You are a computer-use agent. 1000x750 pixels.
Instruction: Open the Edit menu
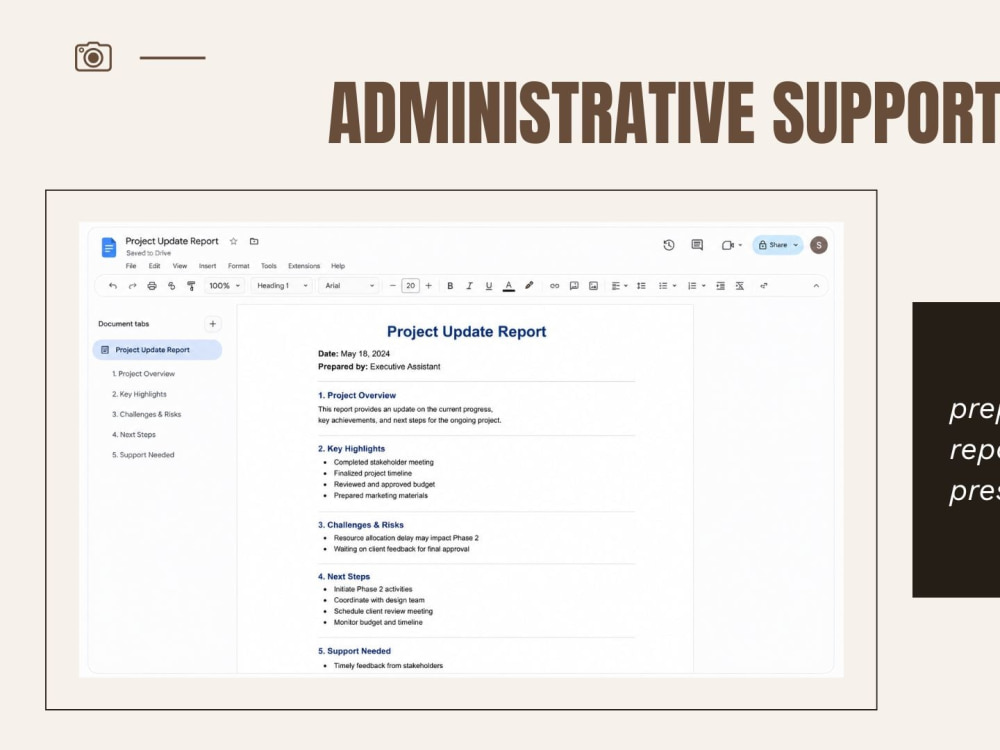pyautogui.click(x=154, y=266)
